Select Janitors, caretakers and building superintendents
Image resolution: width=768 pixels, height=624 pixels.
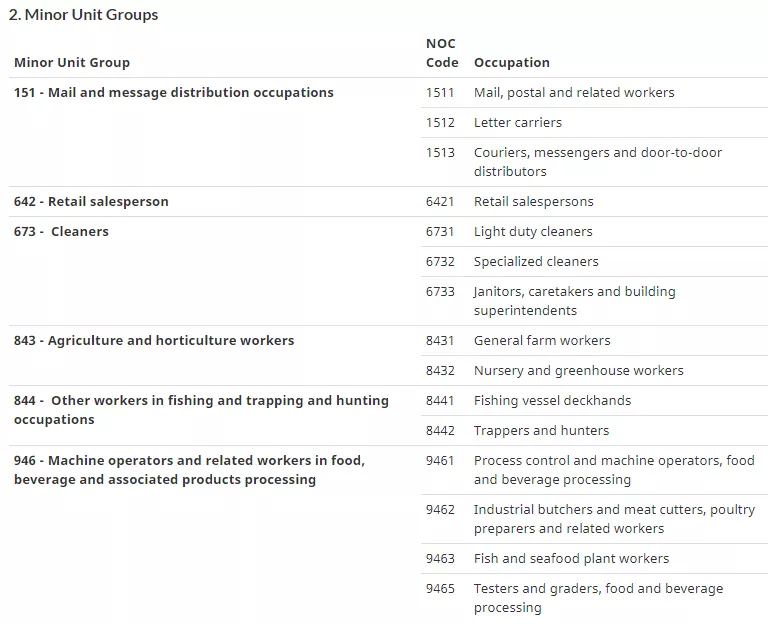coord(574,300)
